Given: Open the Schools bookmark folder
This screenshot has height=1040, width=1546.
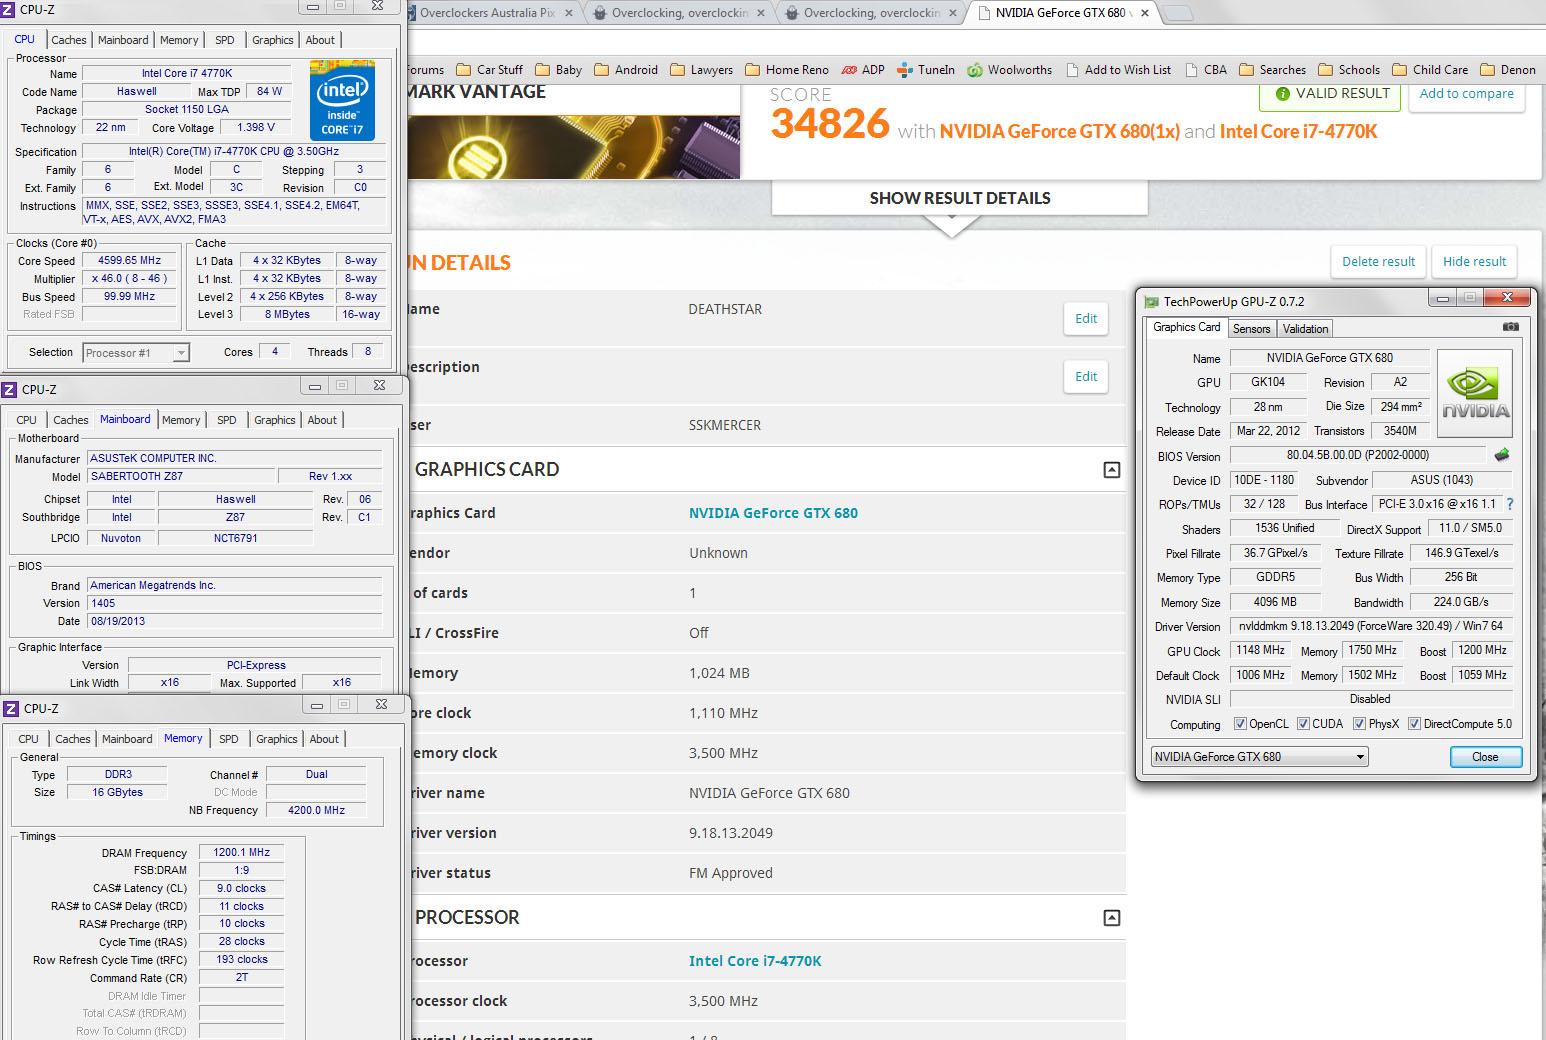Looking at the screenshot, I should 1349,70.
